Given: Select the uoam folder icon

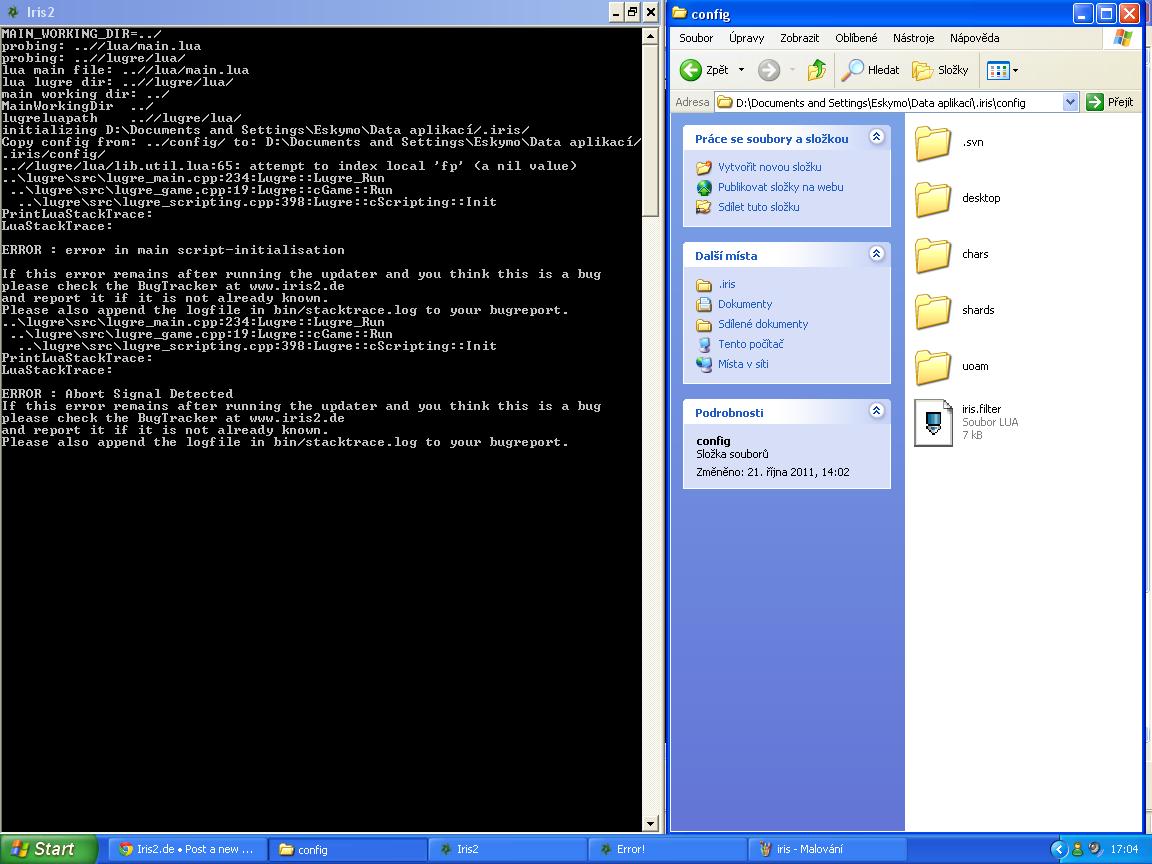Looking at the screenshot, I should pyautogui.click(x=933, y=367).
